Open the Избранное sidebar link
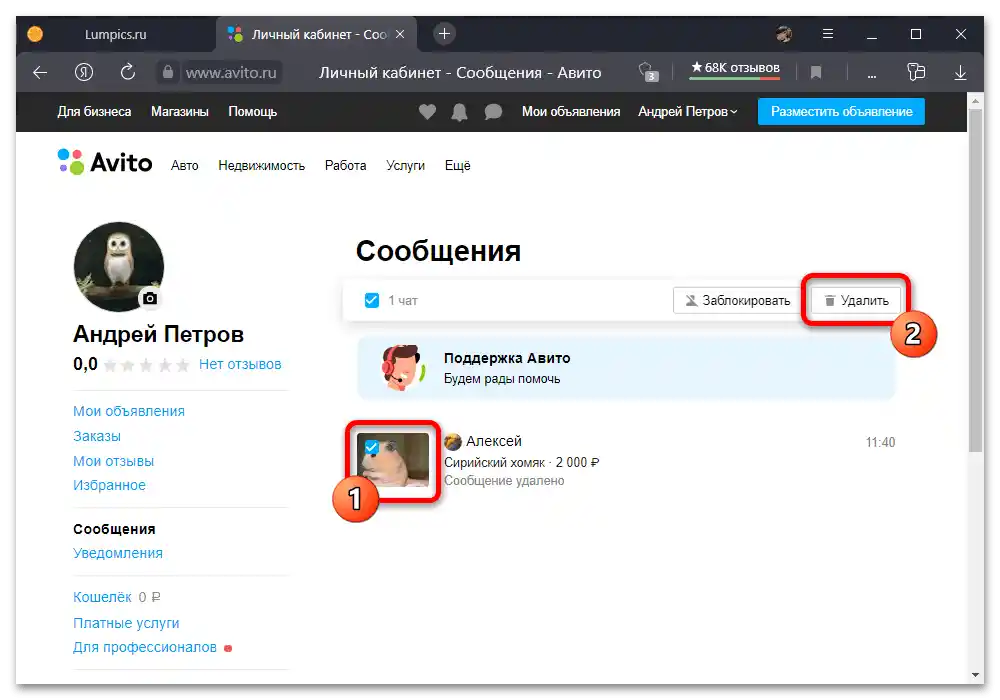 click(109, 485)
